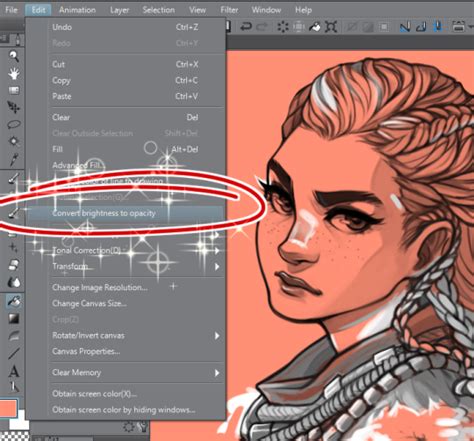The height and width of the screenshot is (441, 474).
Task: Select the Move layer tool
Action: click(14, 107)
